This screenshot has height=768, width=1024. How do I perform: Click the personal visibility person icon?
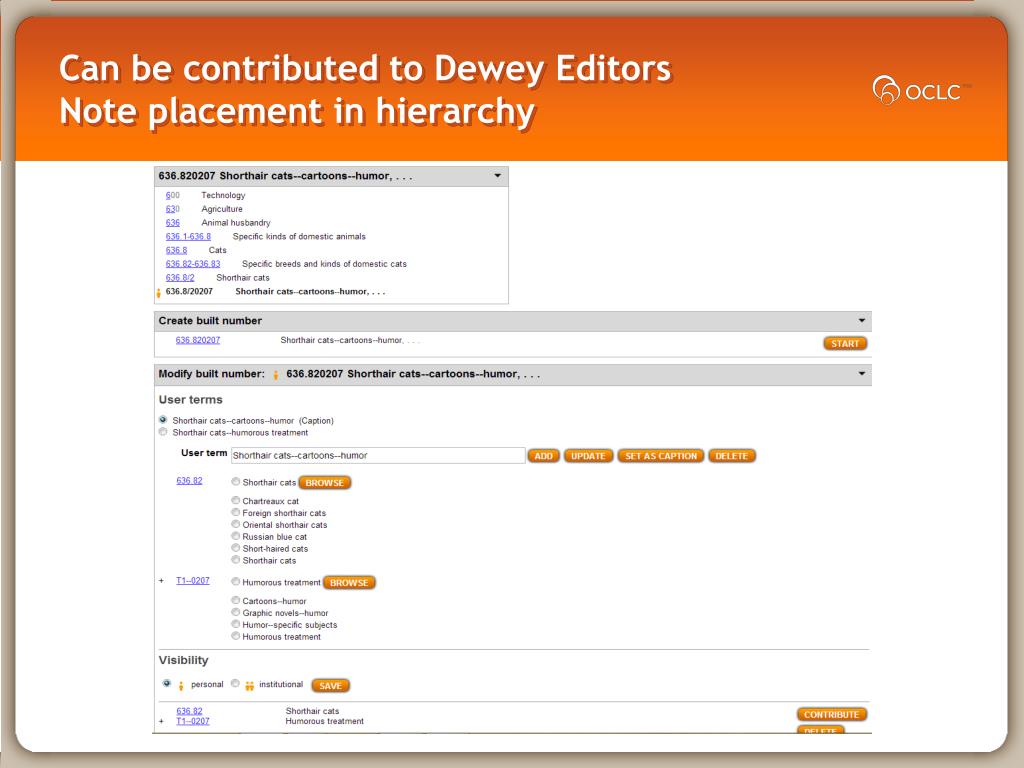pyautogui.click(x=181, y=686)
